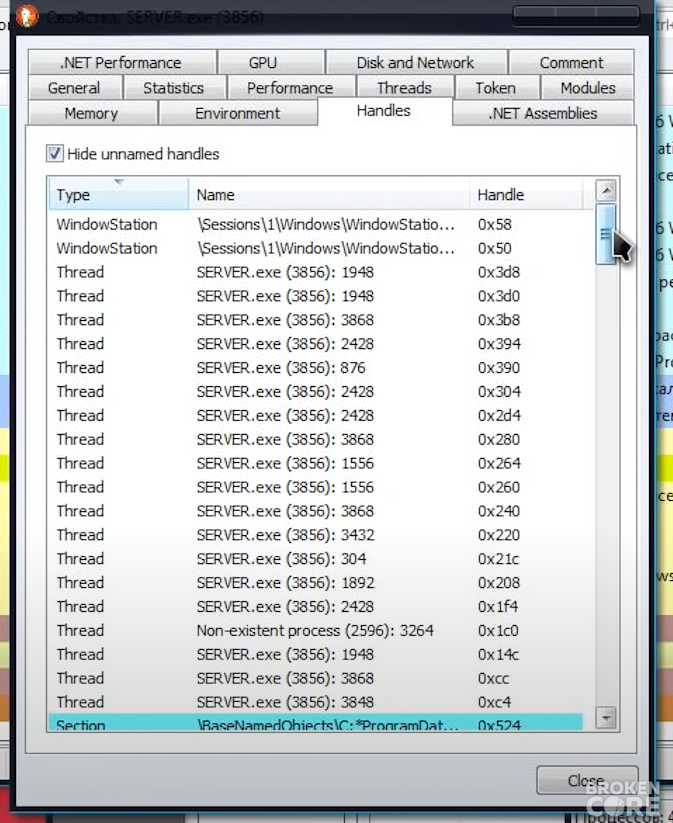
Task: Sort list by Type column header
Action: click(119, 195)
